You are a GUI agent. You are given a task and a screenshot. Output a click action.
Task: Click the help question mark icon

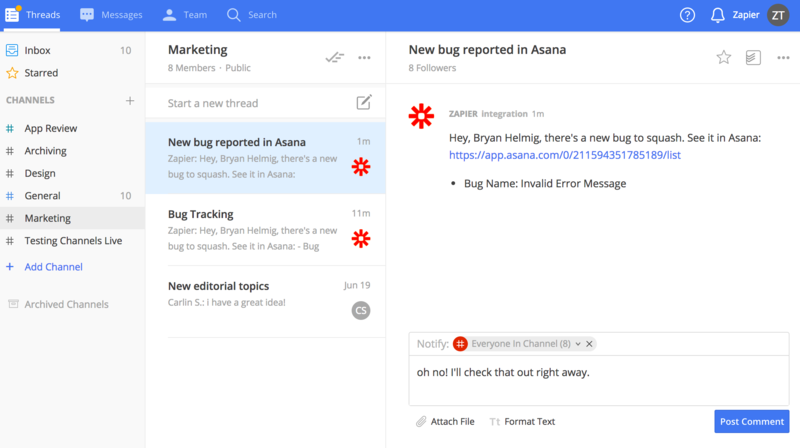[x=687, y=15]
